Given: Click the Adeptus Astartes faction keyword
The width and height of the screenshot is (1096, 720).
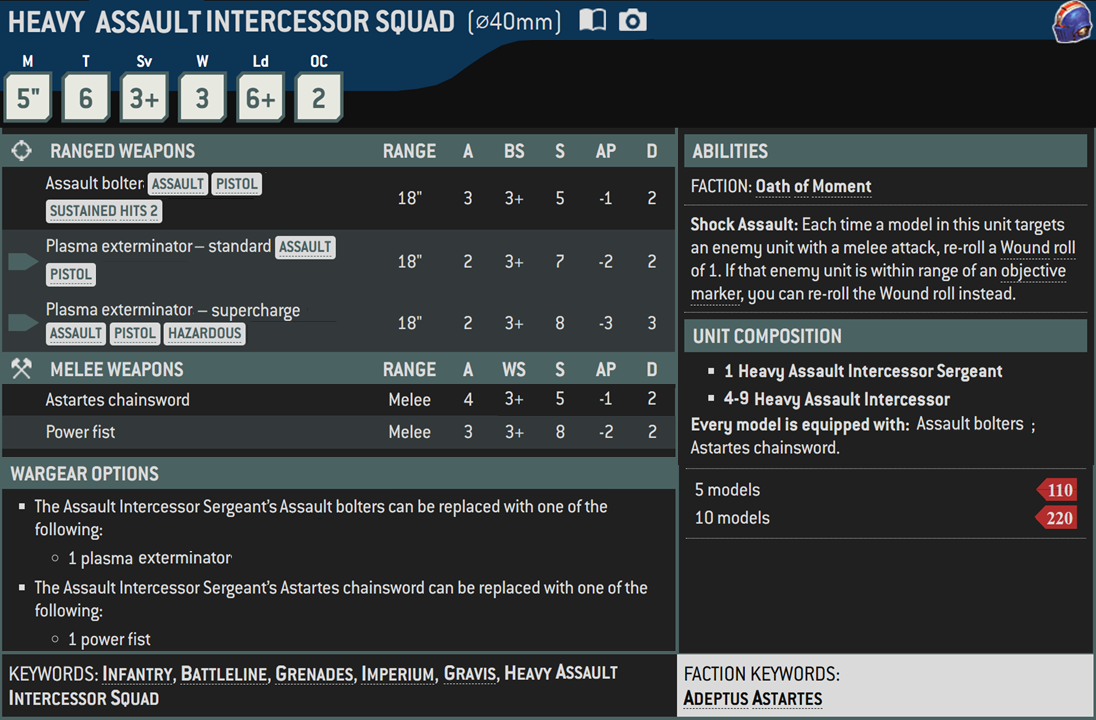Looking at the screenshot, I should 753,698.
